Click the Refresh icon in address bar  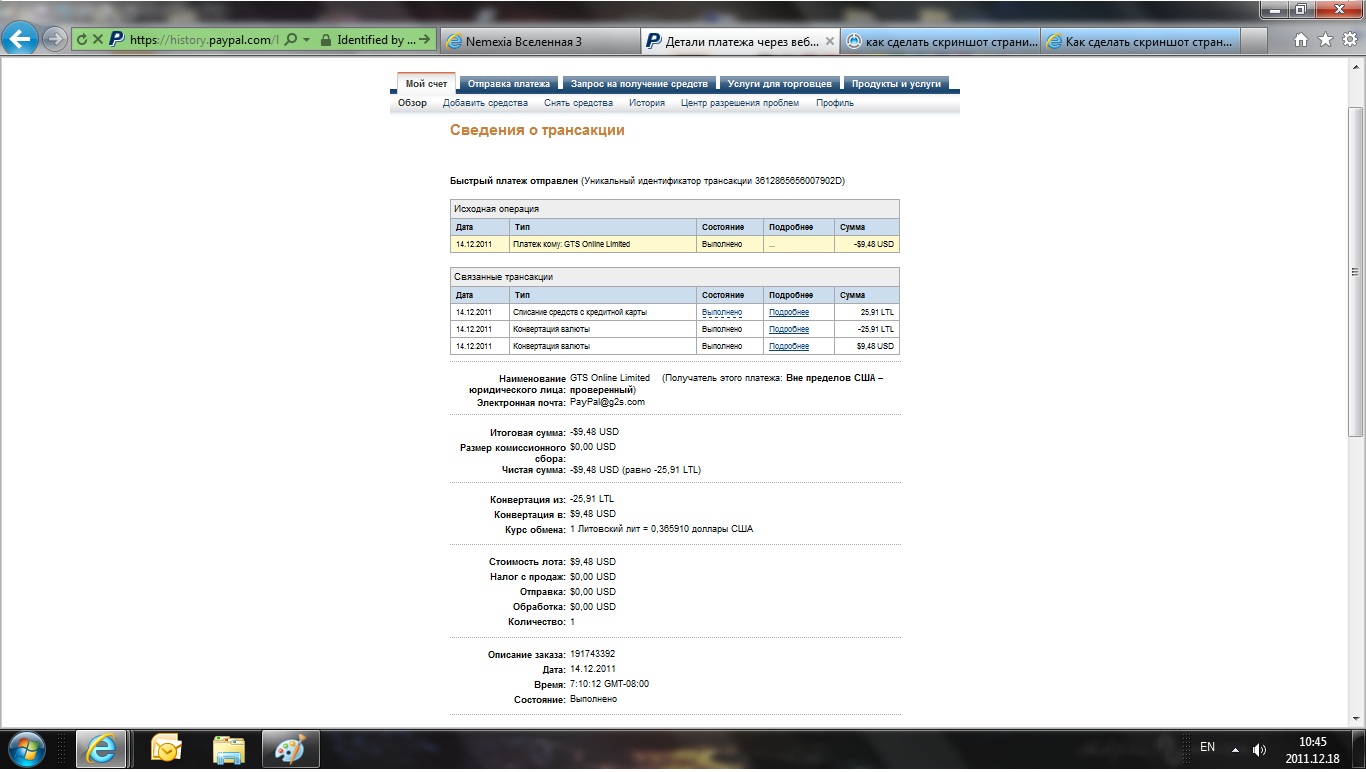[x=82, y=40]
